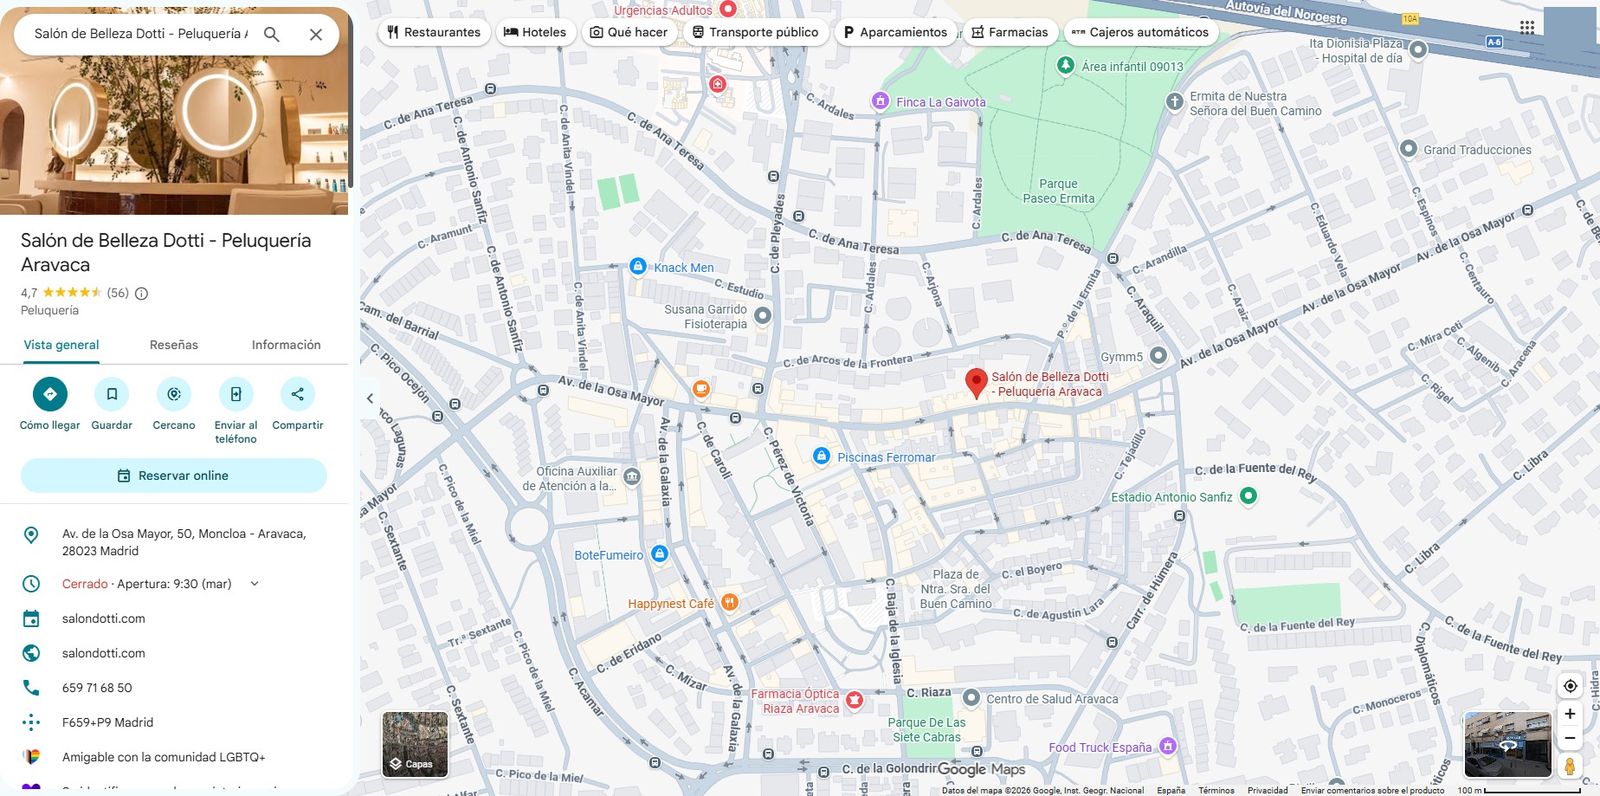Filter map by Restaurantes
This screenshot has height=796, width=1600.
coord(434,32)
